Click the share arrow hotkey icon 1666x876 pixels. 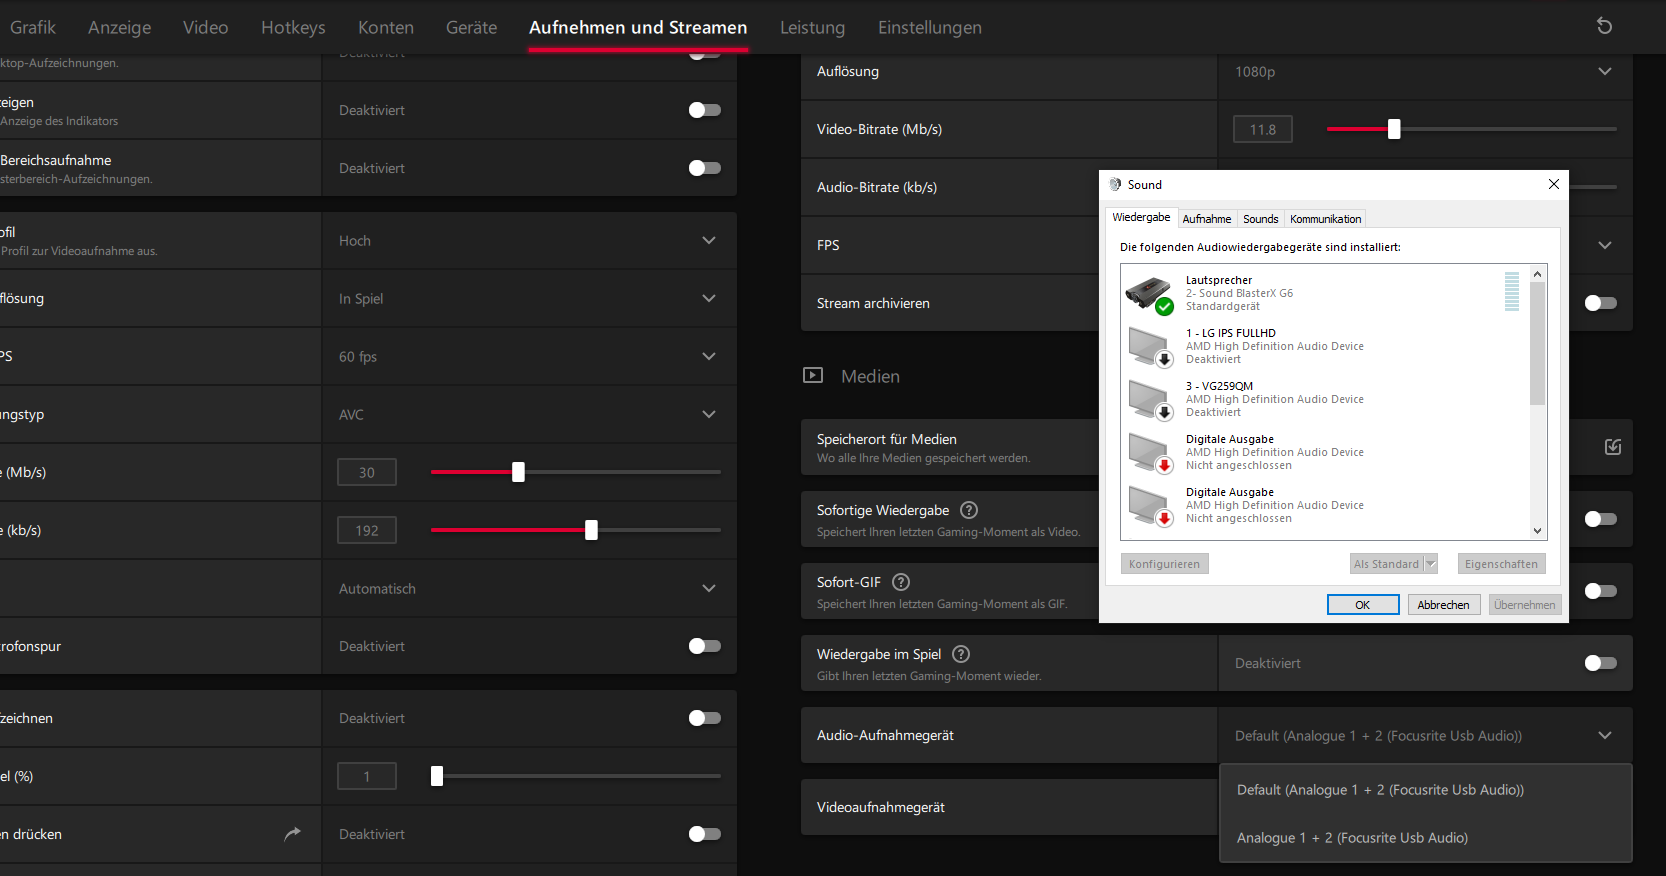pos(292,833)
